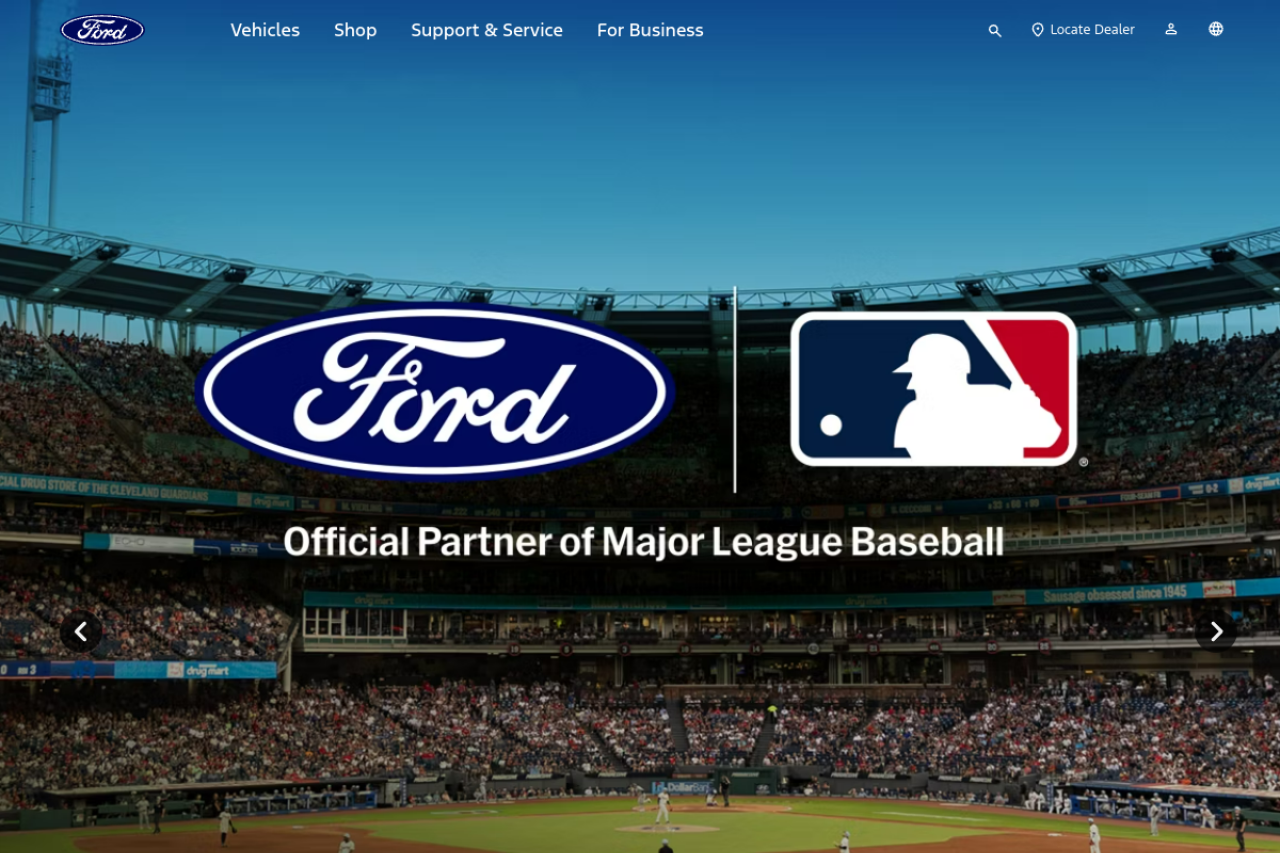Open the Shop menu
The image size is (1280, 853).
[x=355, y=30]
